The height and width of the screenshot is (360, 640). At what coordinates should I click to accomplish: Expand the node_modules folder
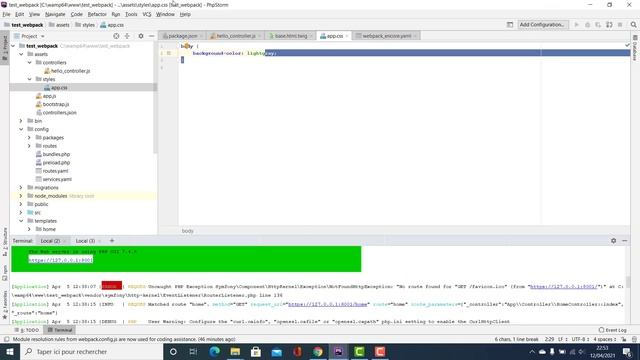pyautogui.click(x=21, y=196)
